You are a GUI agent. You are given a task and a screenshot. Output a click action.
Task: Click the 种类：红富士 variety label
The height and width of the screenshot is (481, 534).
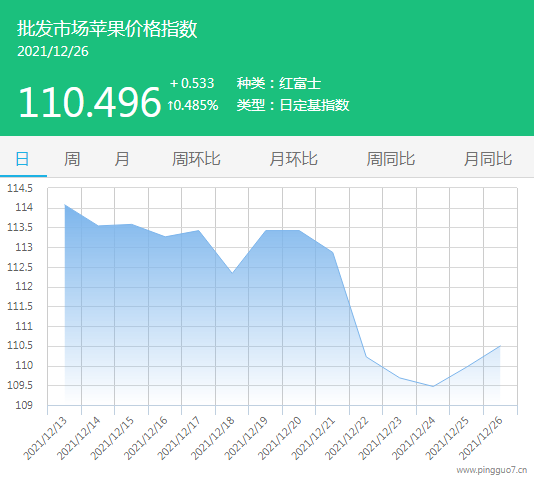(279, 83)
